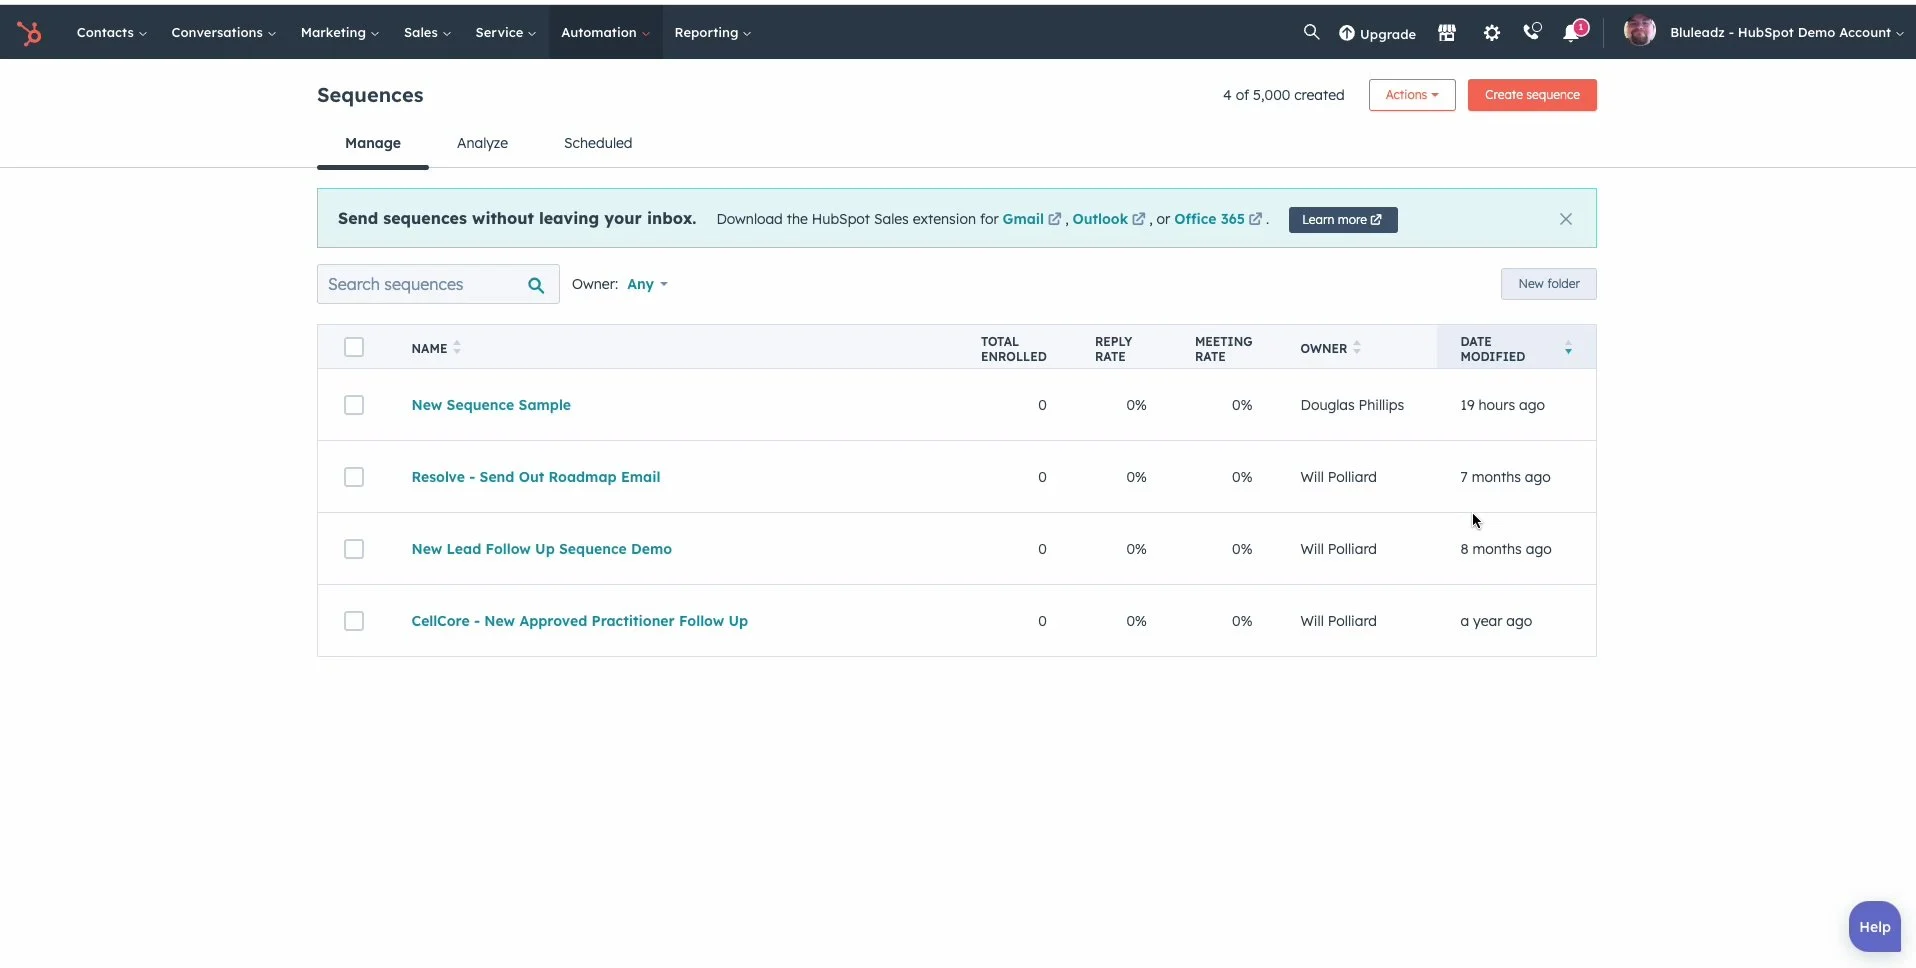
Task: Open the calling phone icon
Action: (1532, 32)
